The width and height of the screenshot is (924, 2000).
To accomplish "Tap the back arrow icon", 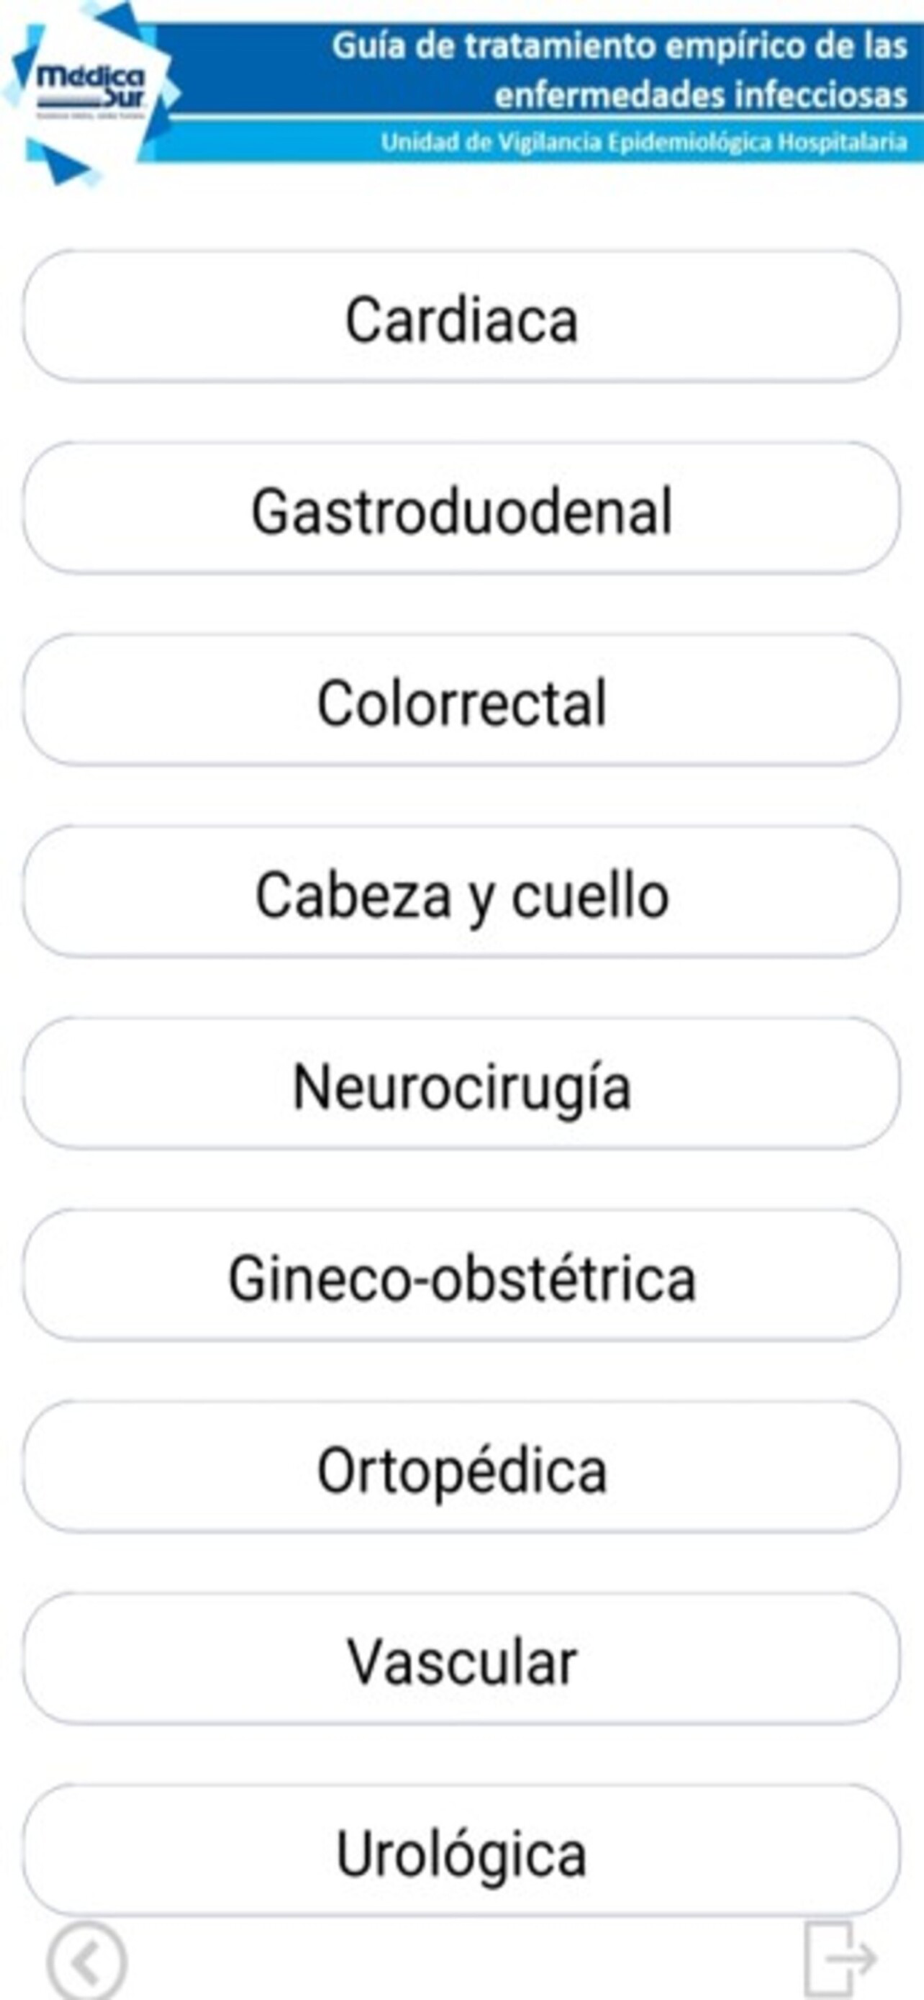I will click(x=87, y=1962).
